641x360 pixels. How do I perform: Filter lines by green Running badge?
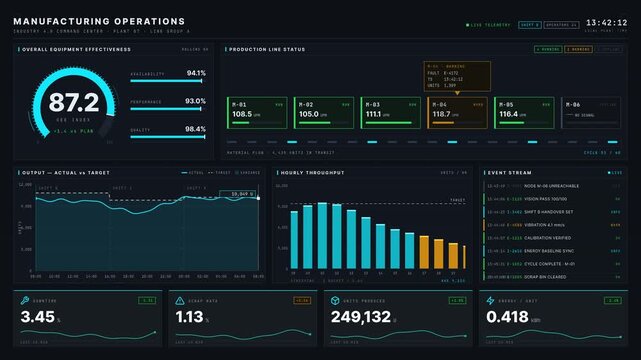point(548,49)
